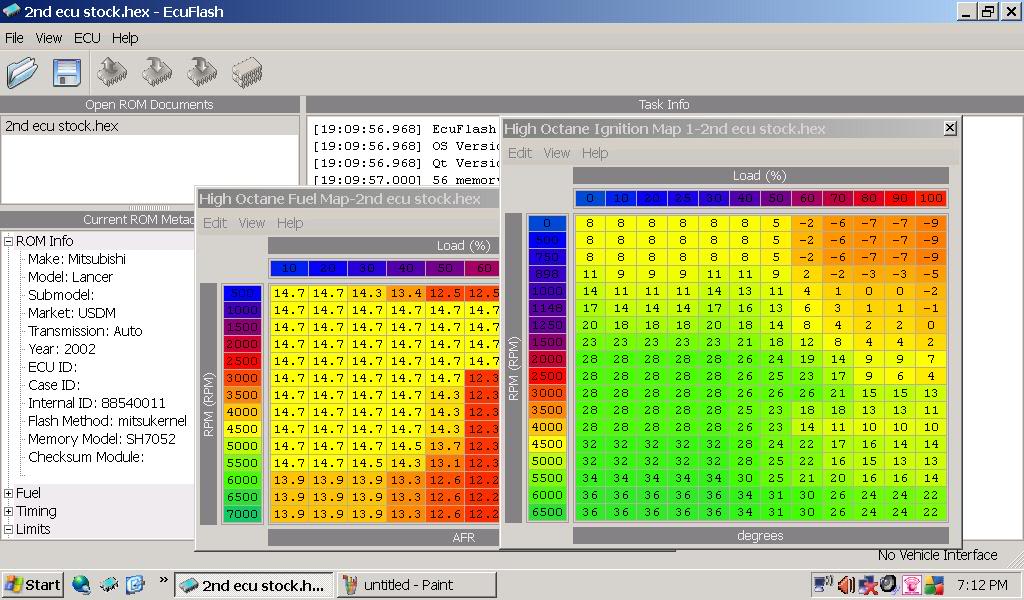This screenshot has height=600, width=1024.
Task: Open Help menu of the Fuel Map window
Action: coord(290,223)
